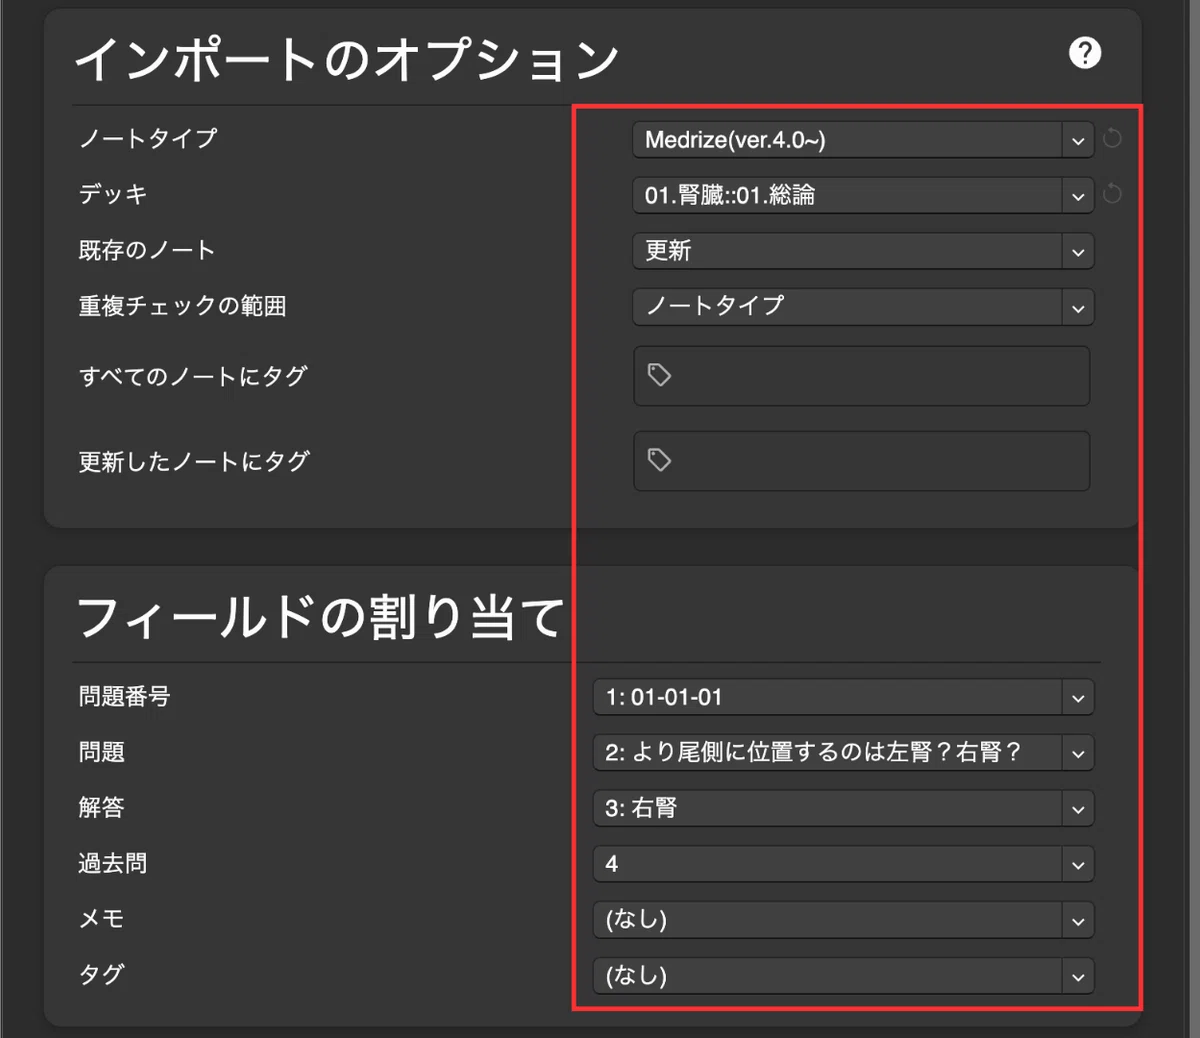Viewport: 1200px width, 1038px height.
Task: Click the ノートタイプ row label
Action: coord(148,138)
